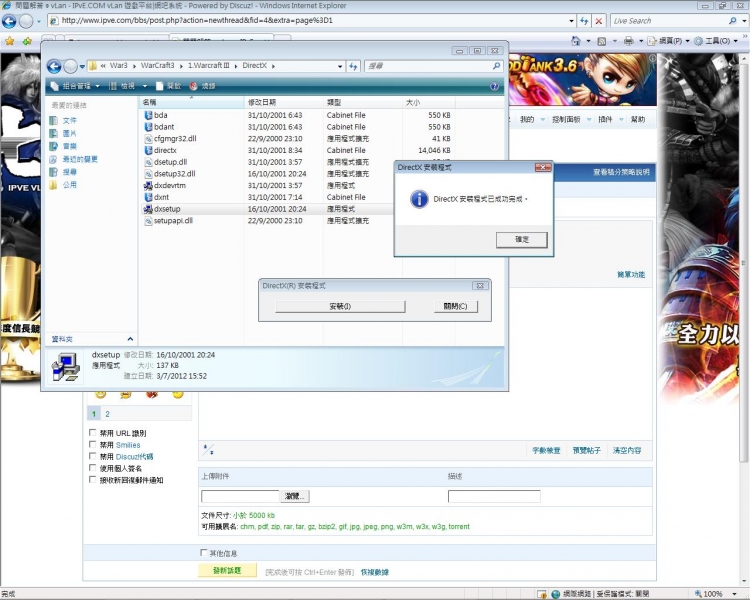750x600 pixels.
Task: Collapse the 資料夾 folders pane
Action: pos(130,339)
